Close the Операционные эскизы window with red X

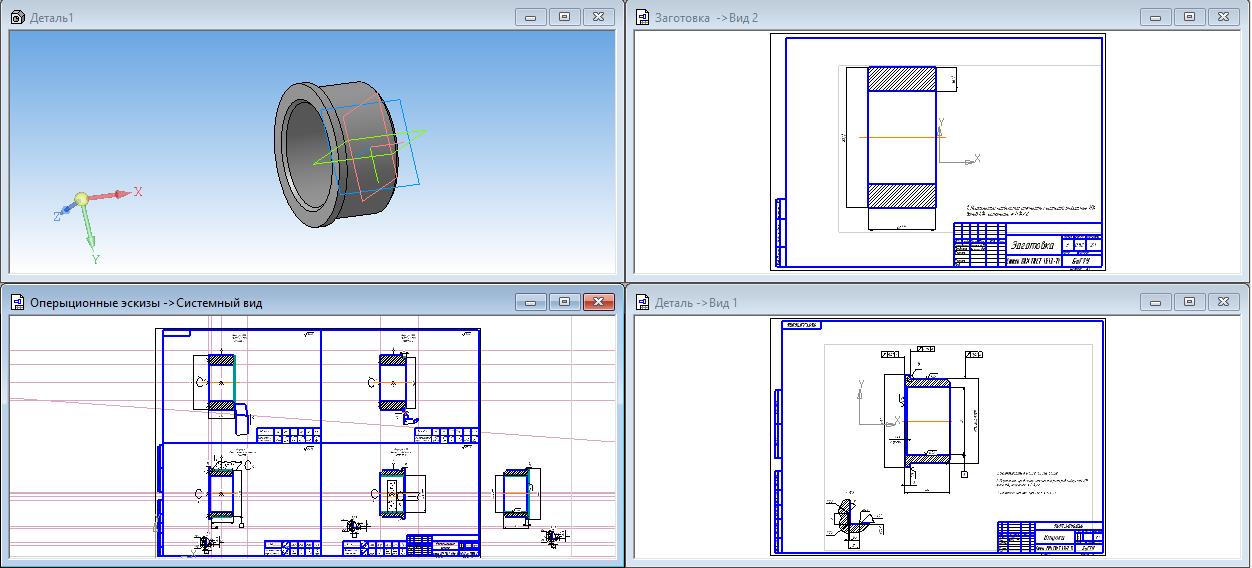(x=598, y=301)
